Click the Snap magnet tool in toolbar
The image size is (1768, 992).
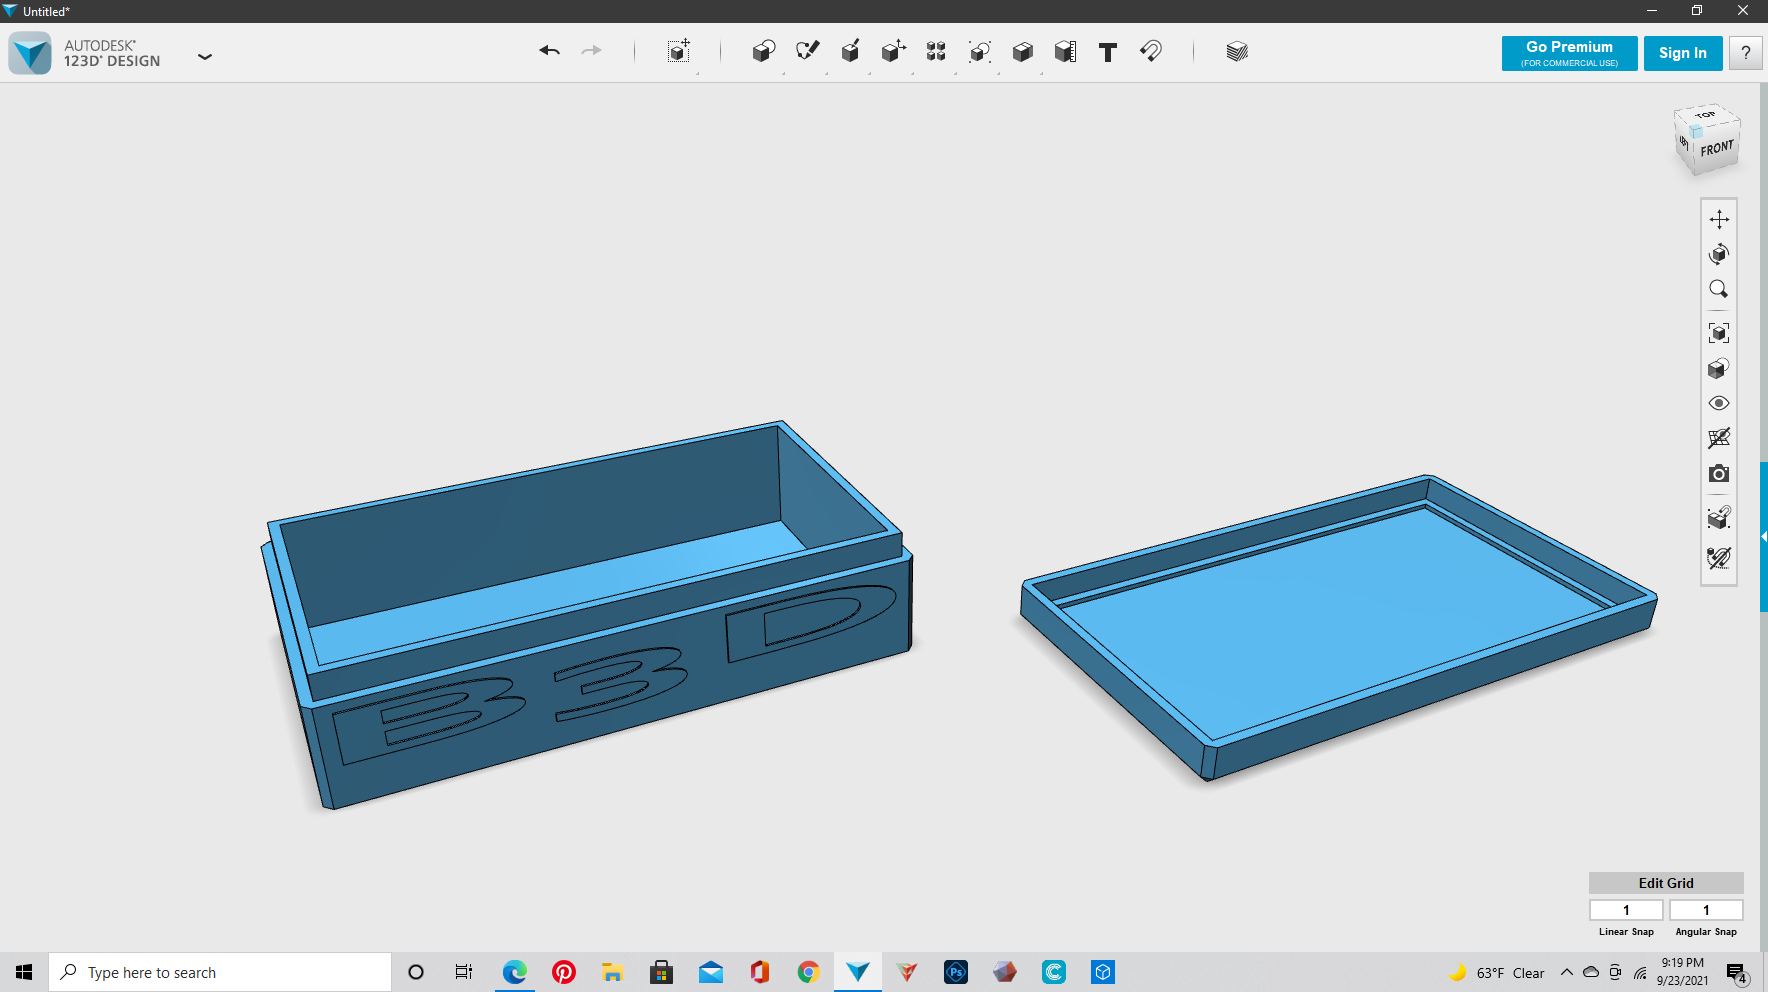click(x=1151, y=51)
